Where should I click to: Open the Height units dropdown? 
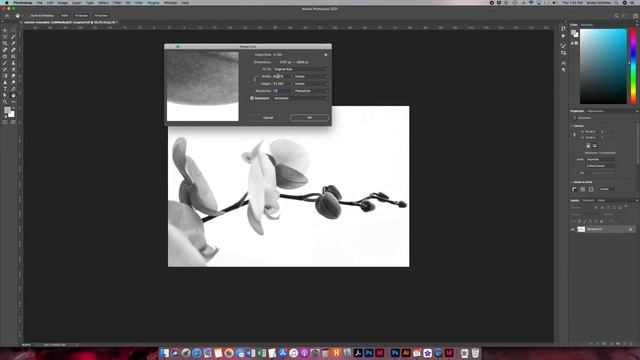click(311, 84)
